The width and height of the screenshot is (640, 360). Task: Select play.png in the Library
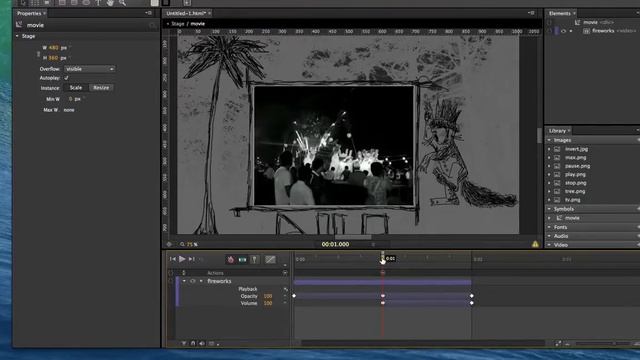coord(576,175)
